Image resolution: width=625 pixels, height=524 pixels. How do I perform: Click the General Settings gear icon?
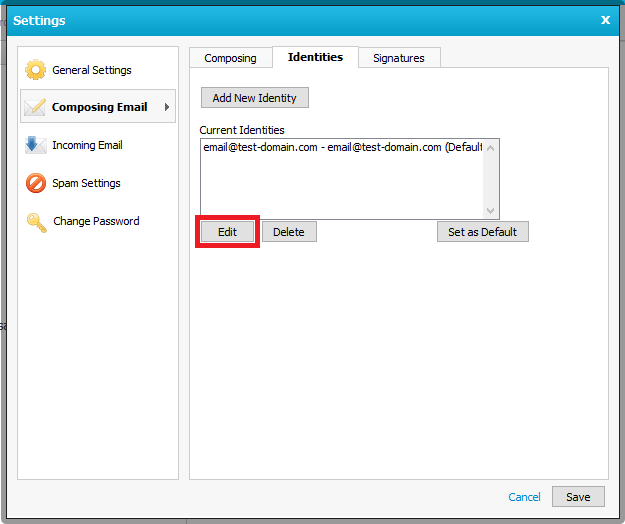[x=35, y=70]
